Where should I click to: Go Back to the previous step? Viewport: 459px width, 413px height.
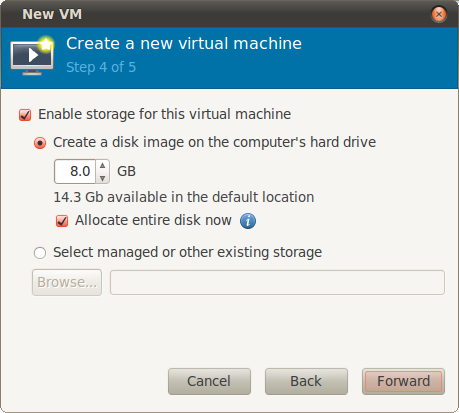[306, 381]
